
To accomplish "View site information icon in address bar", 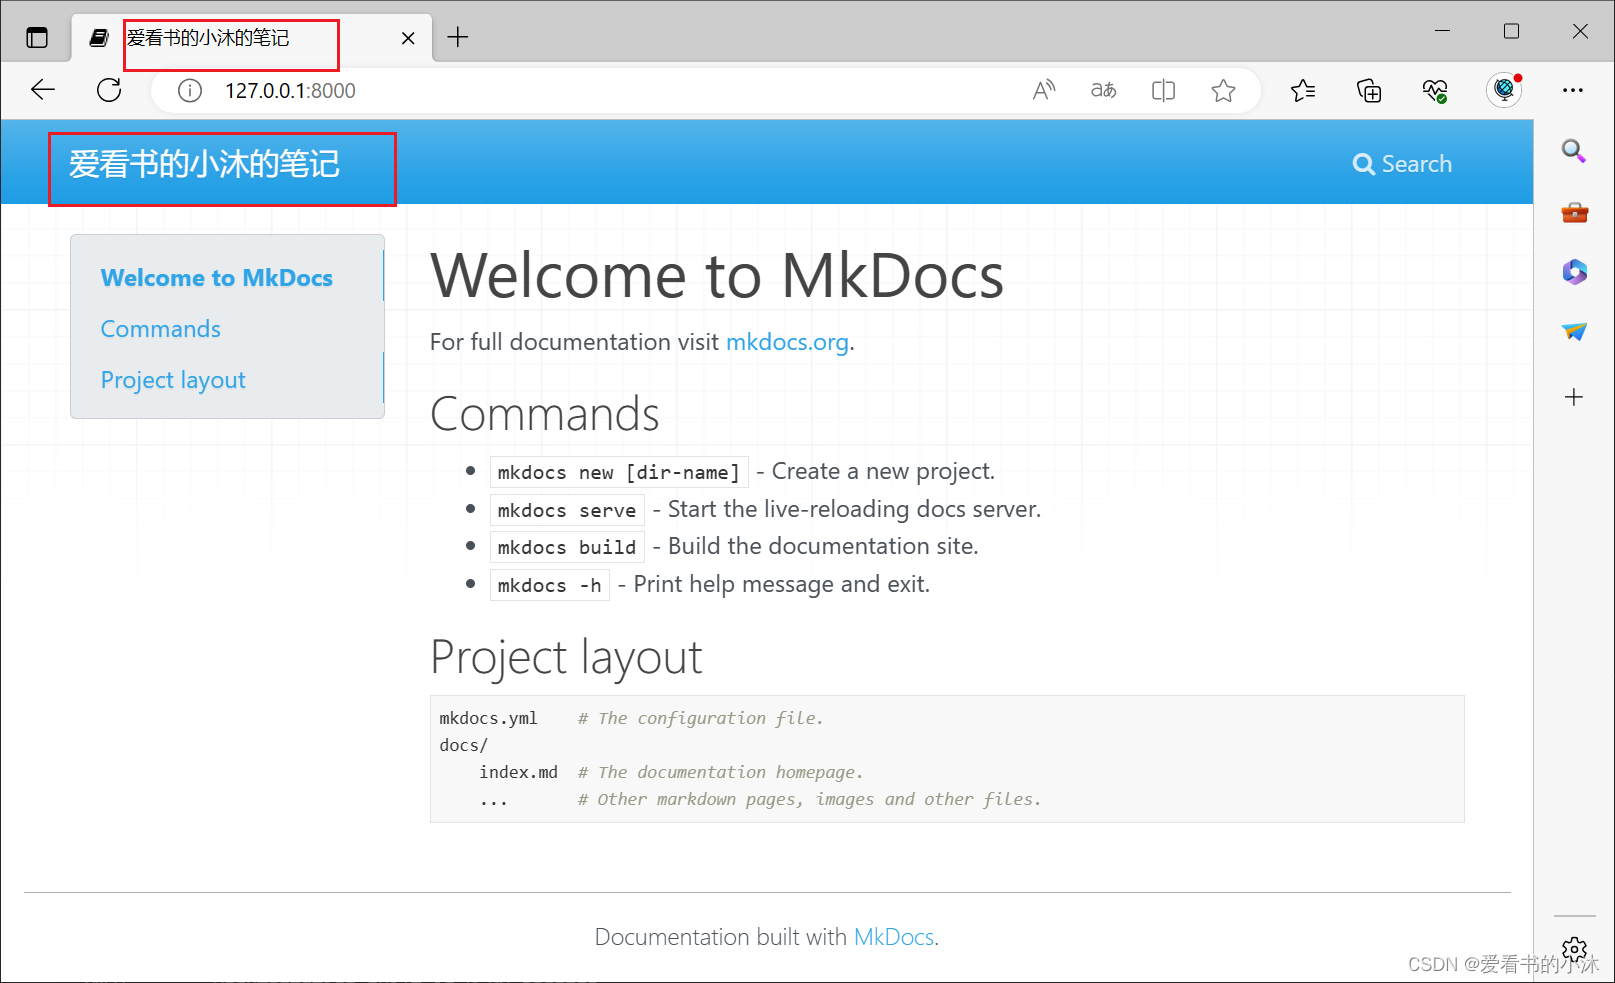I will (x=190, y=91).
